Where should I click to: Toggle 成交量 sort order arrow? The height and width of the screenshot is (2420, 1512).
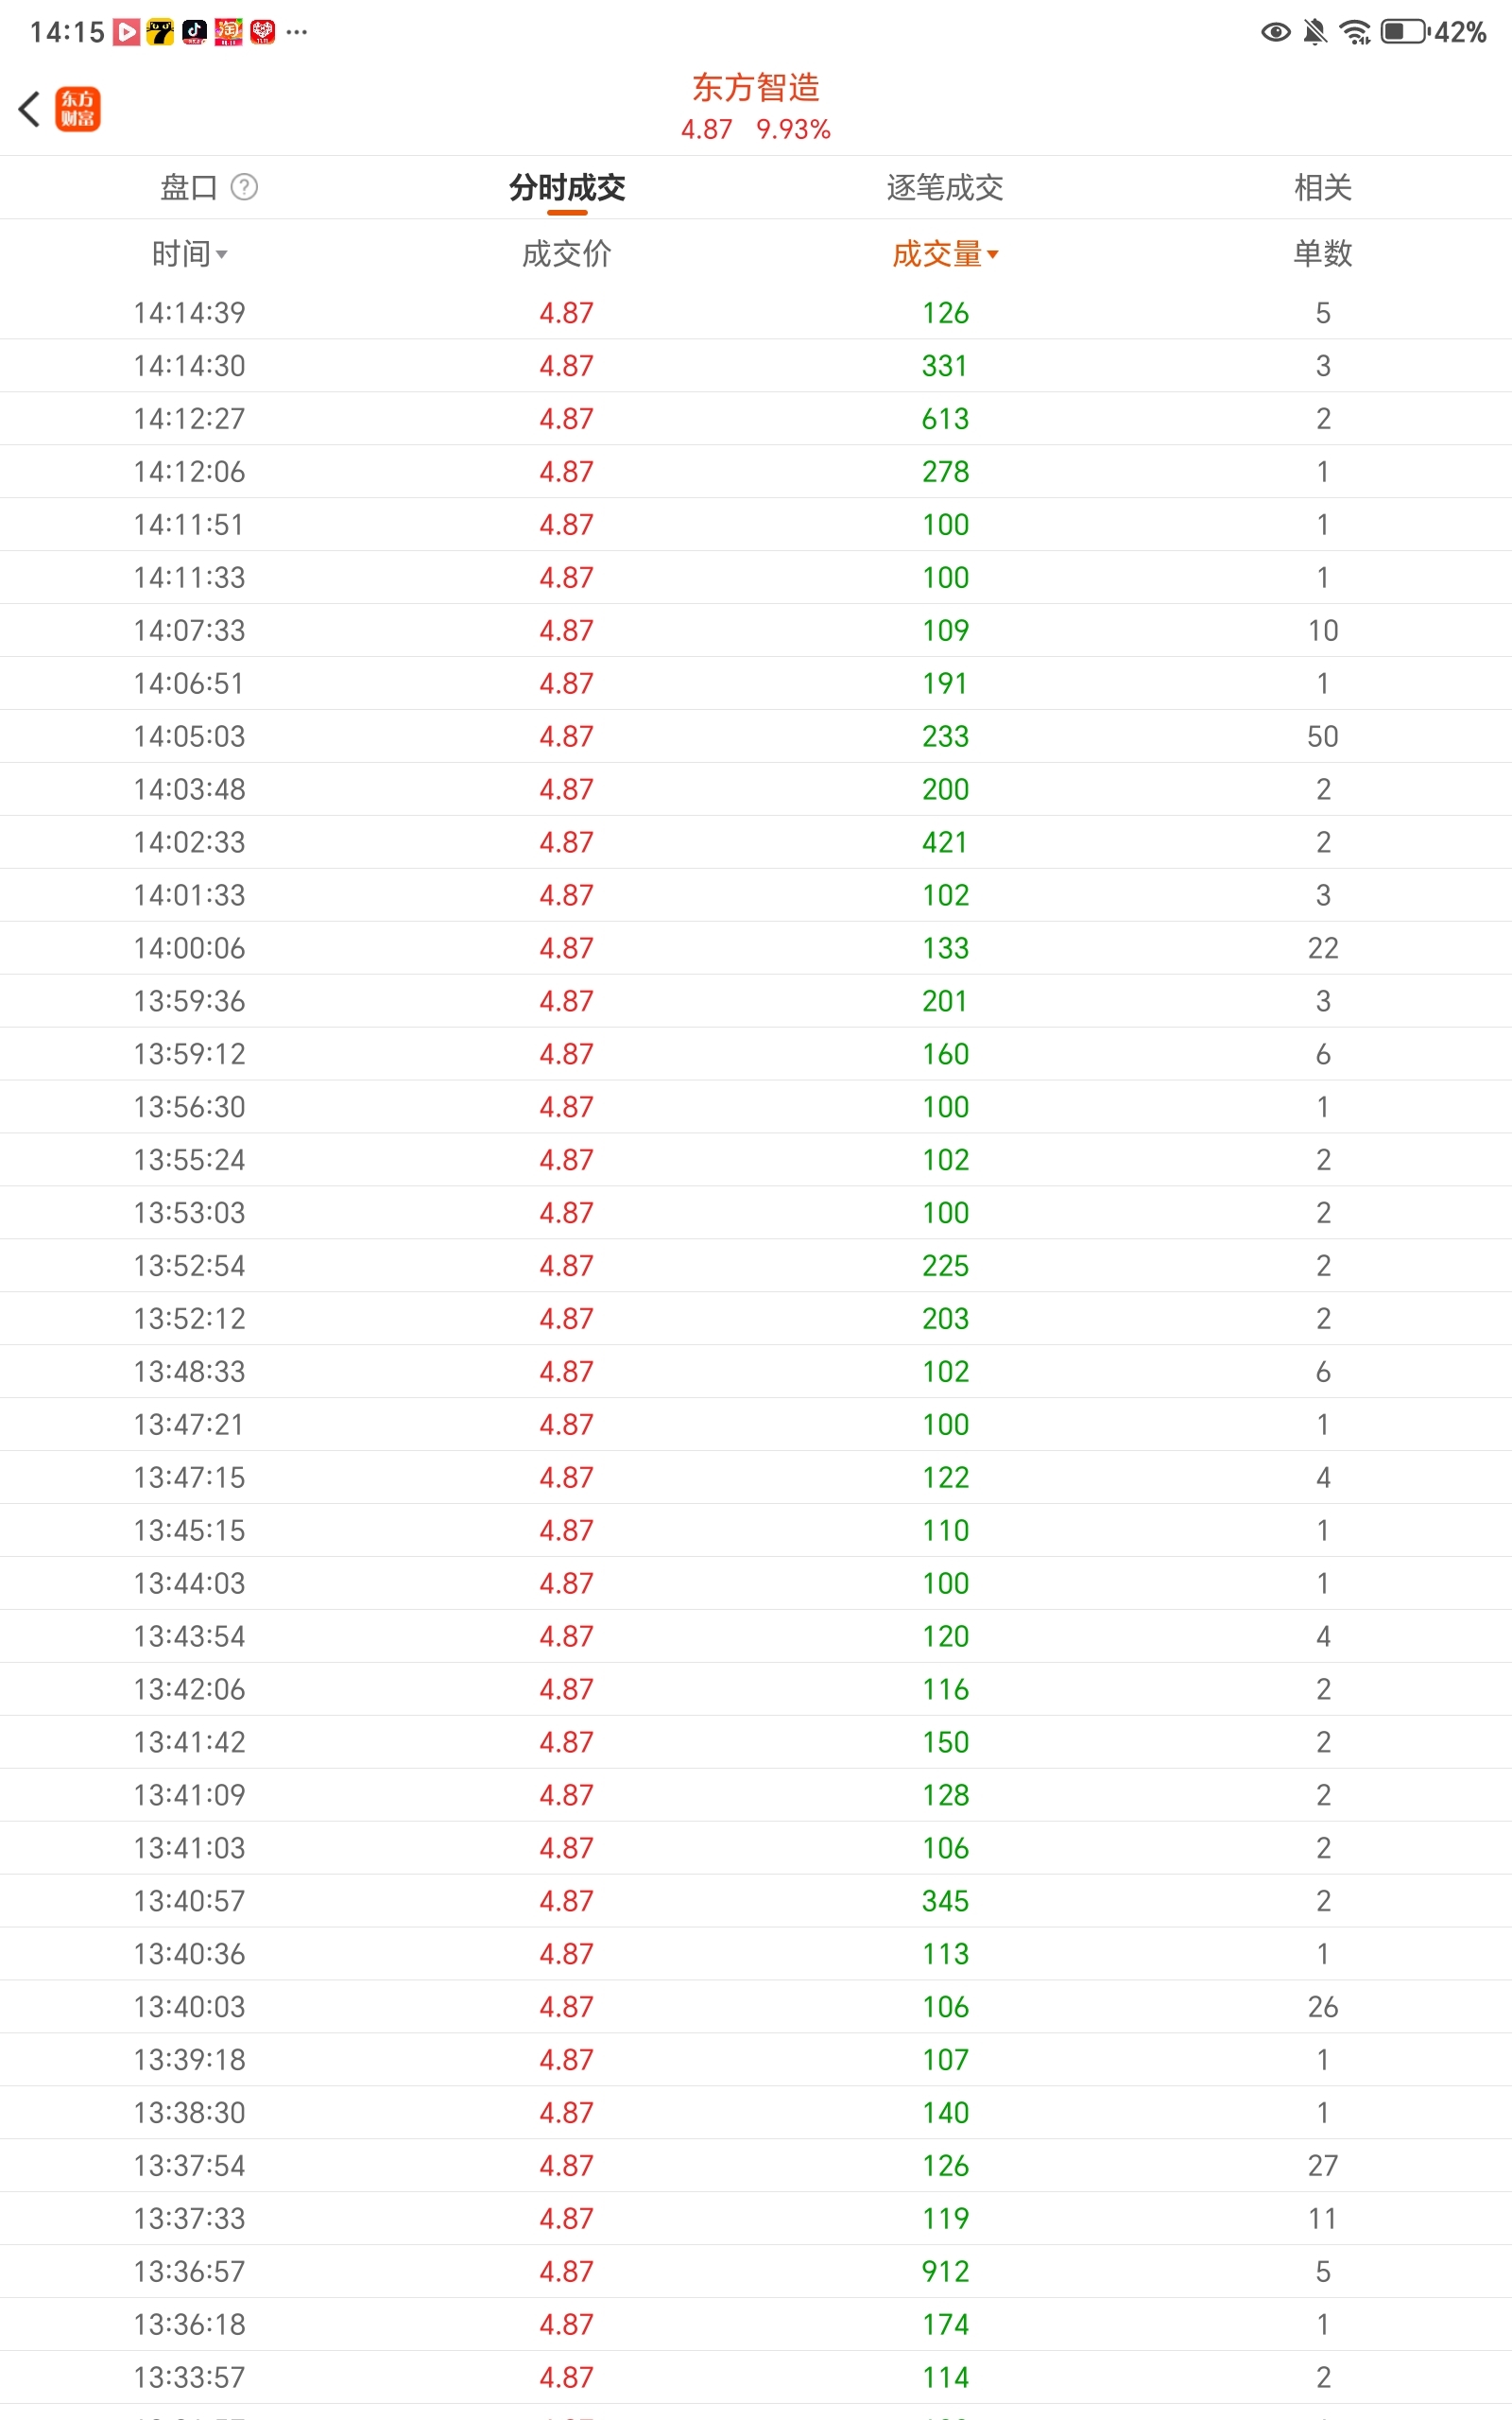[993, 255]
